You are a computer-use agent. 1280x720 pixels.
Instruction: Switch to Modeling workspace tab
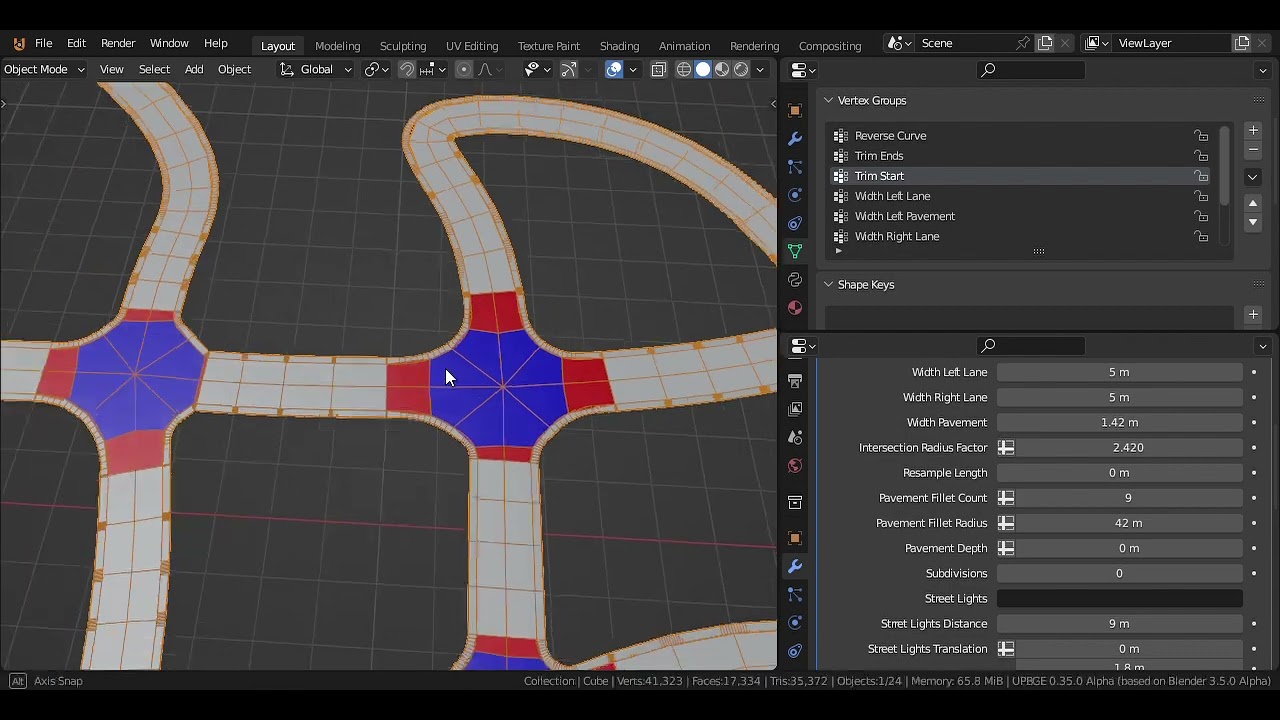tap(337, 46)
